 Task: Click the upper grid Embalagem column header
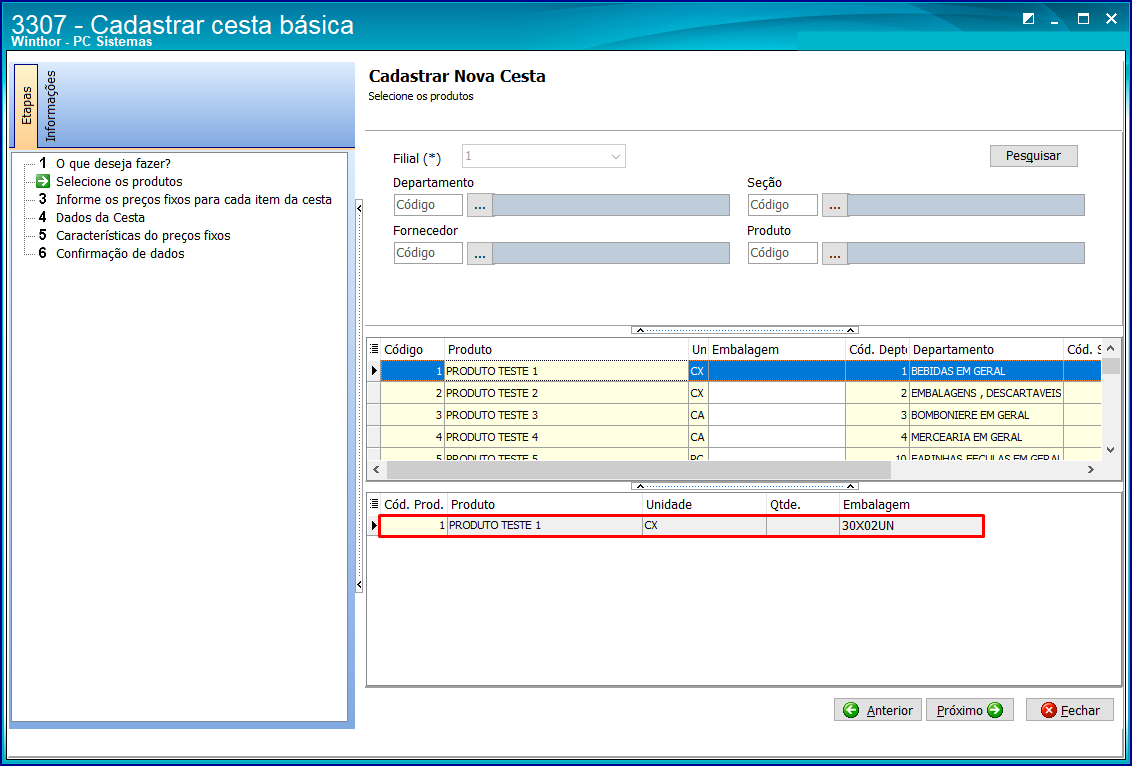777,349
